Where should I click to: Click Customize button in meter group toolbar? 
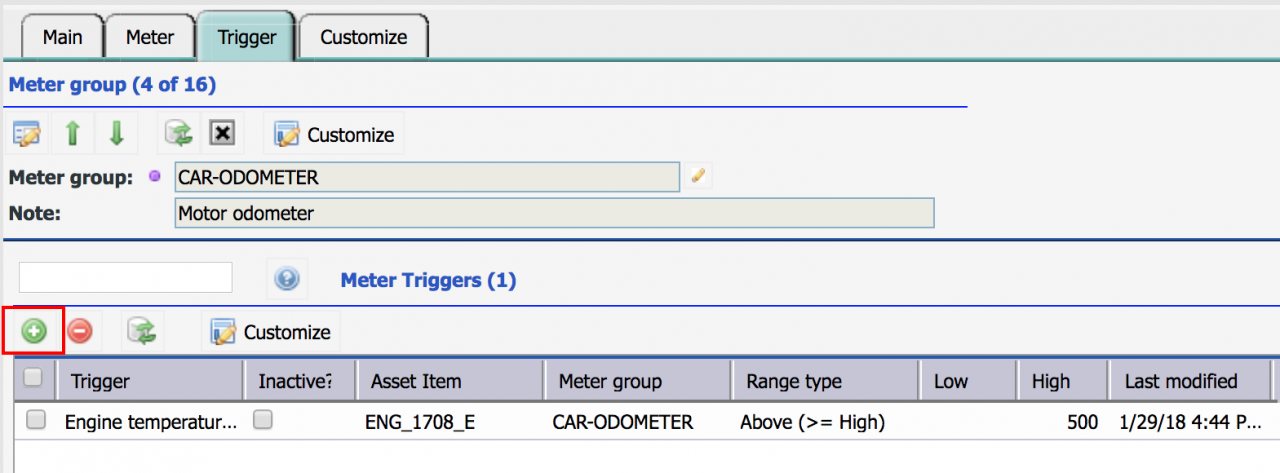tap(335, 134)
